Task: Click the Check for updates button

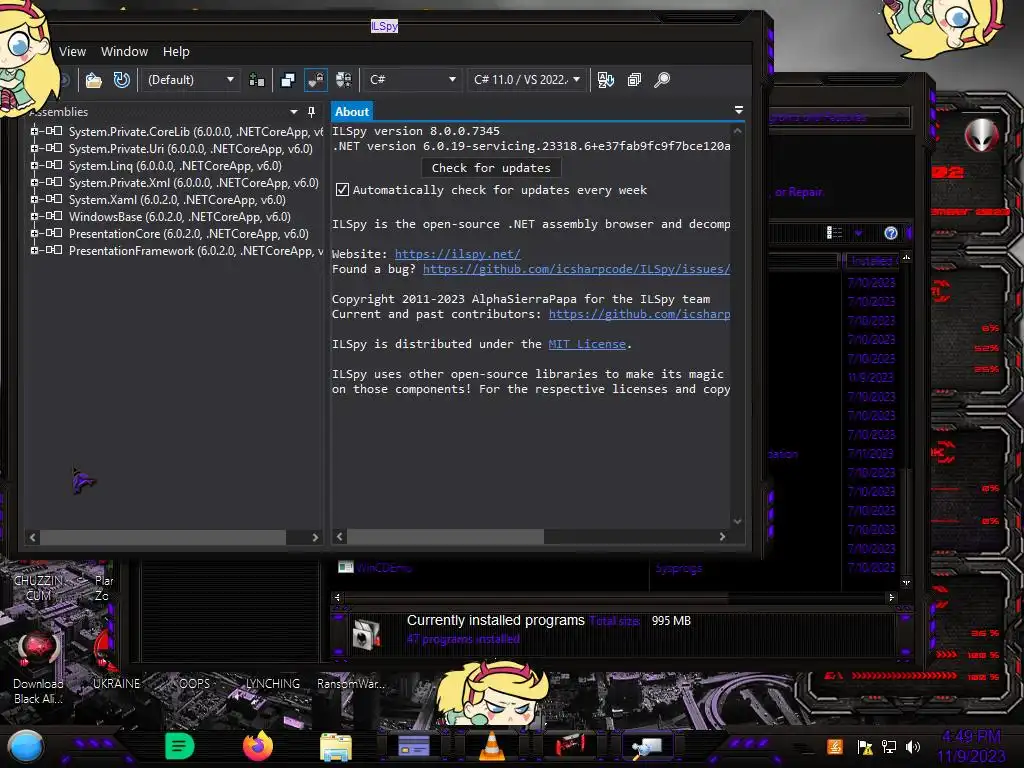Action: (491, 168)
